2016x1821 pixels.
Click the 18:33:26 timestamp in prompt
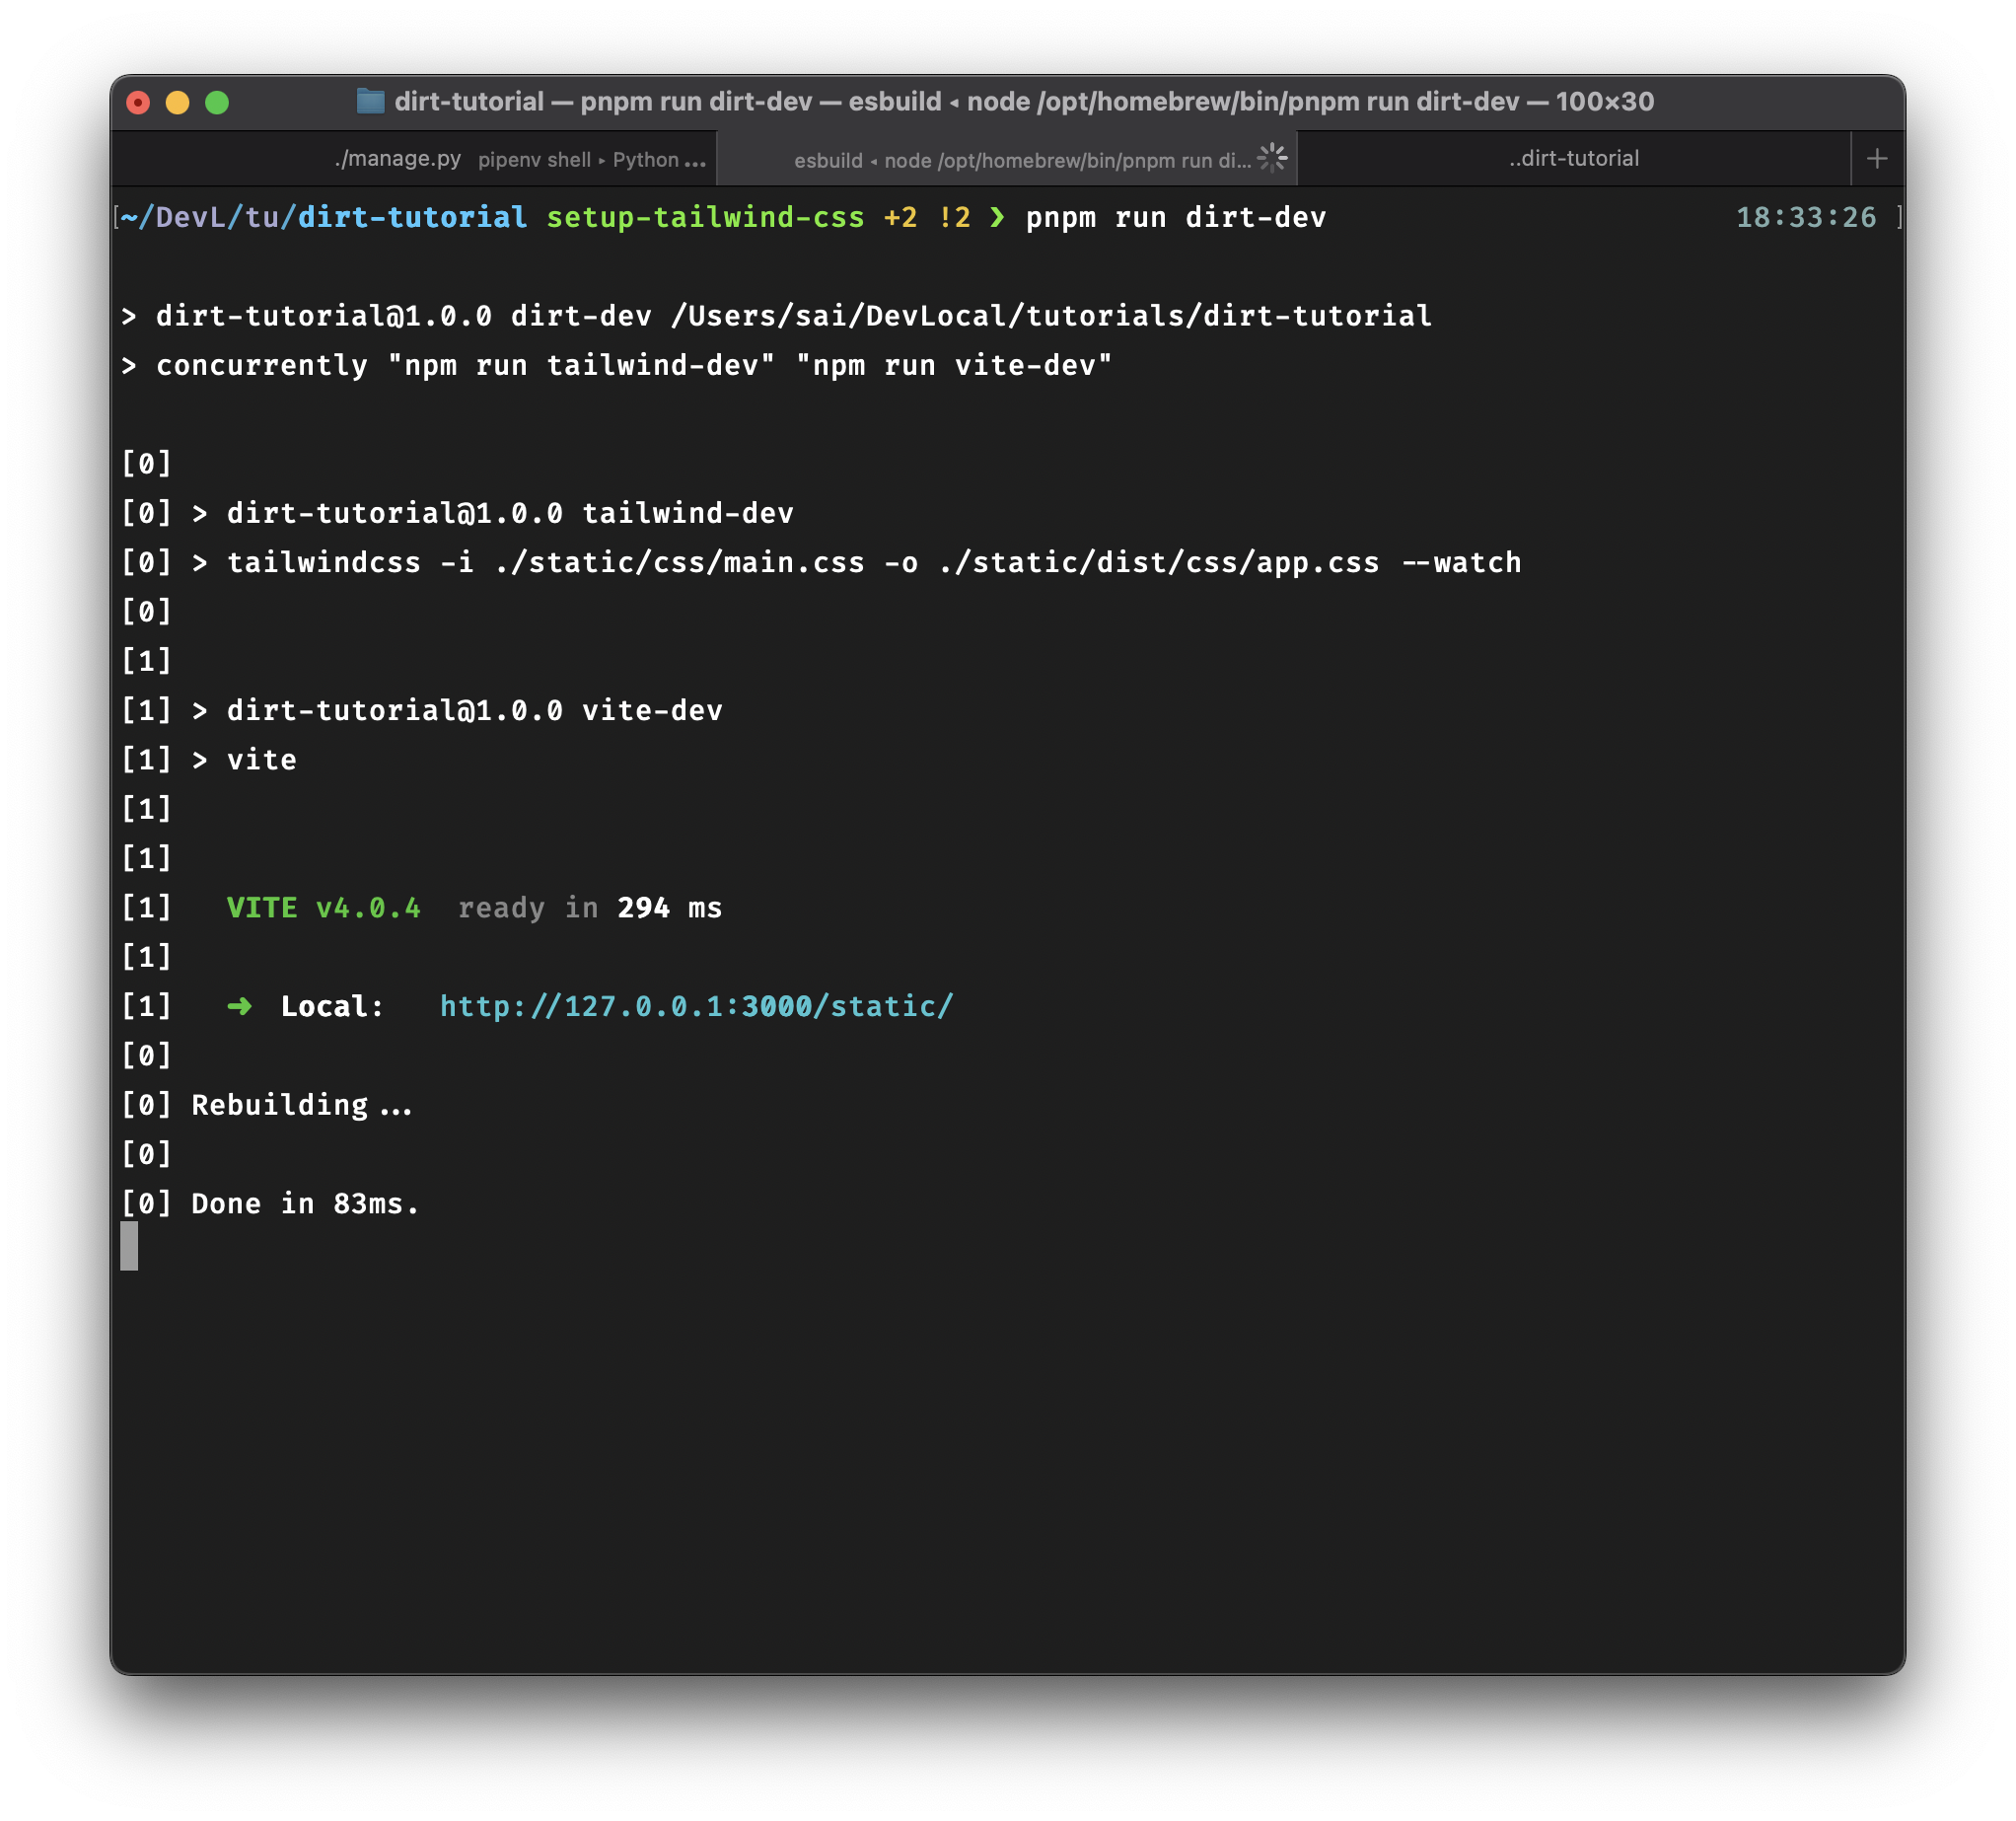pyautogui.click(x=1805, y=217)
